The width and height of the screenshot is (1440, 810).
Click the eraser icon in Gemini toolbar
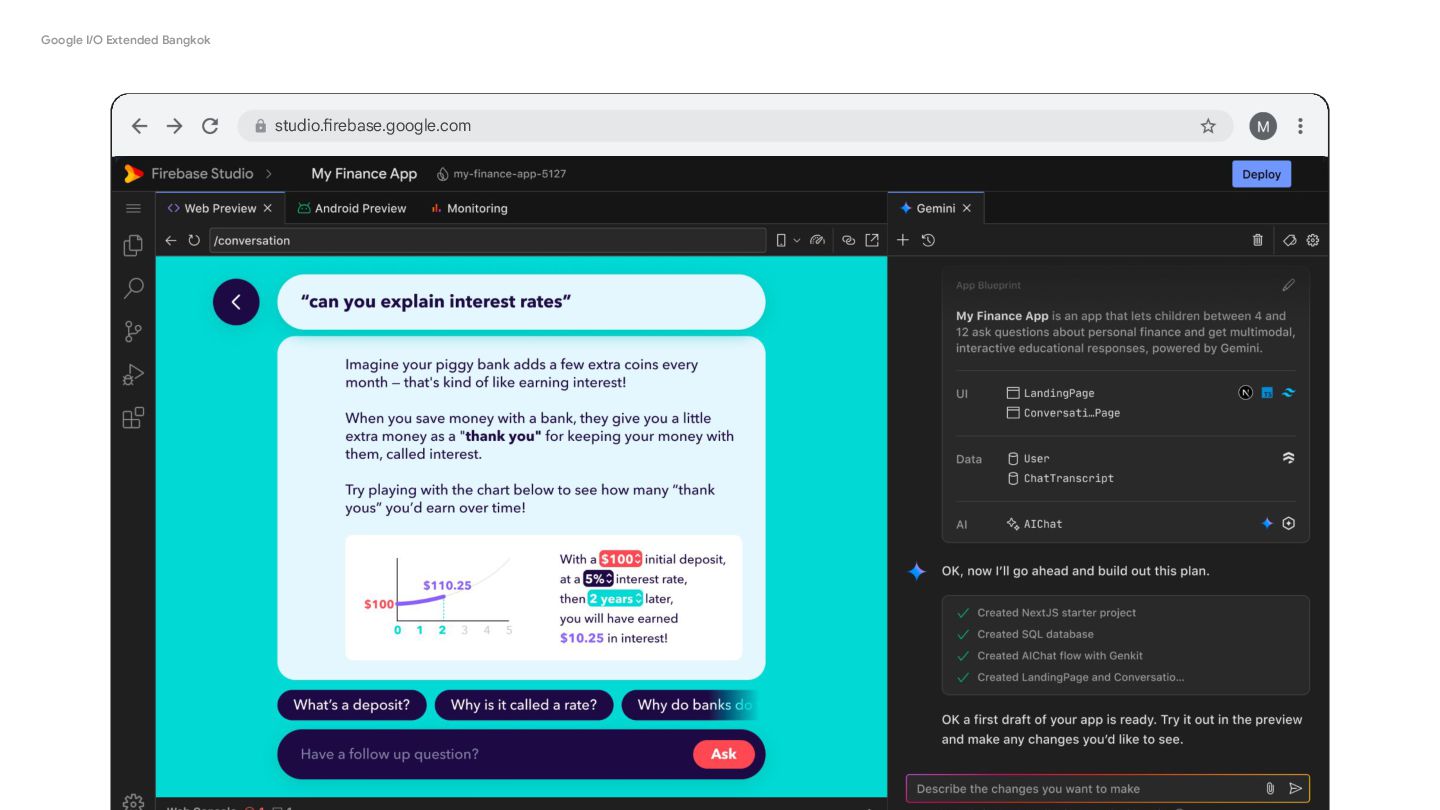tap(1290, 240)
